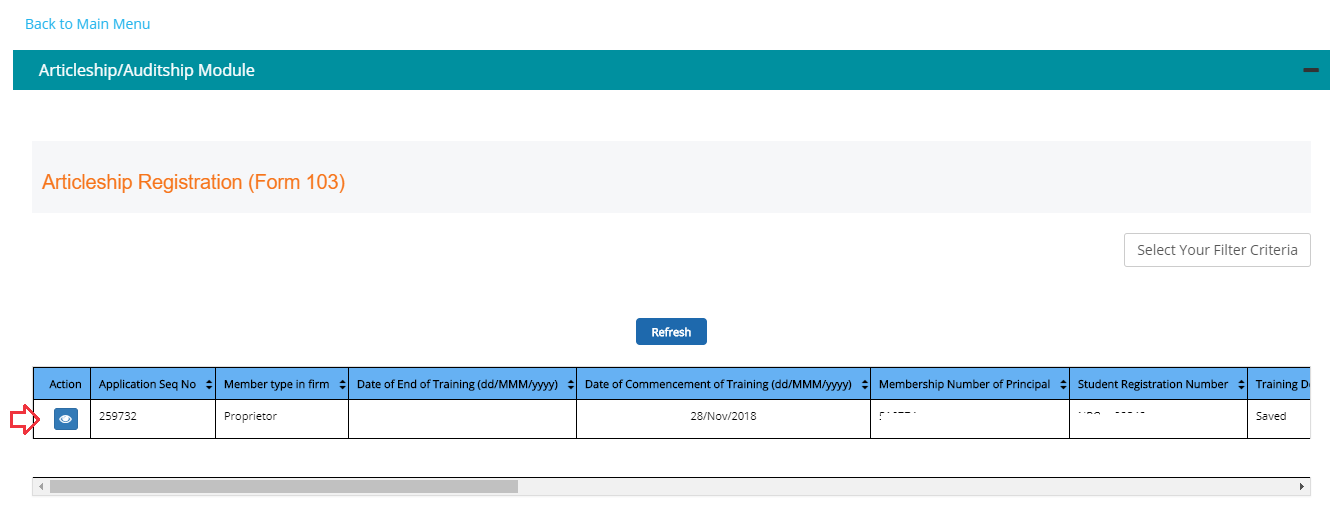Open the view eye icon for application 259732
The width and height of the screenshot is (1337, 515).
pos(65,420)
